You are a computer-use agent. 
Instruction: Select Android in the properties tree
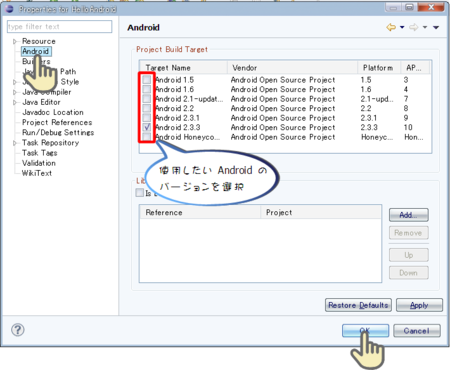click(x=36, y=51)
